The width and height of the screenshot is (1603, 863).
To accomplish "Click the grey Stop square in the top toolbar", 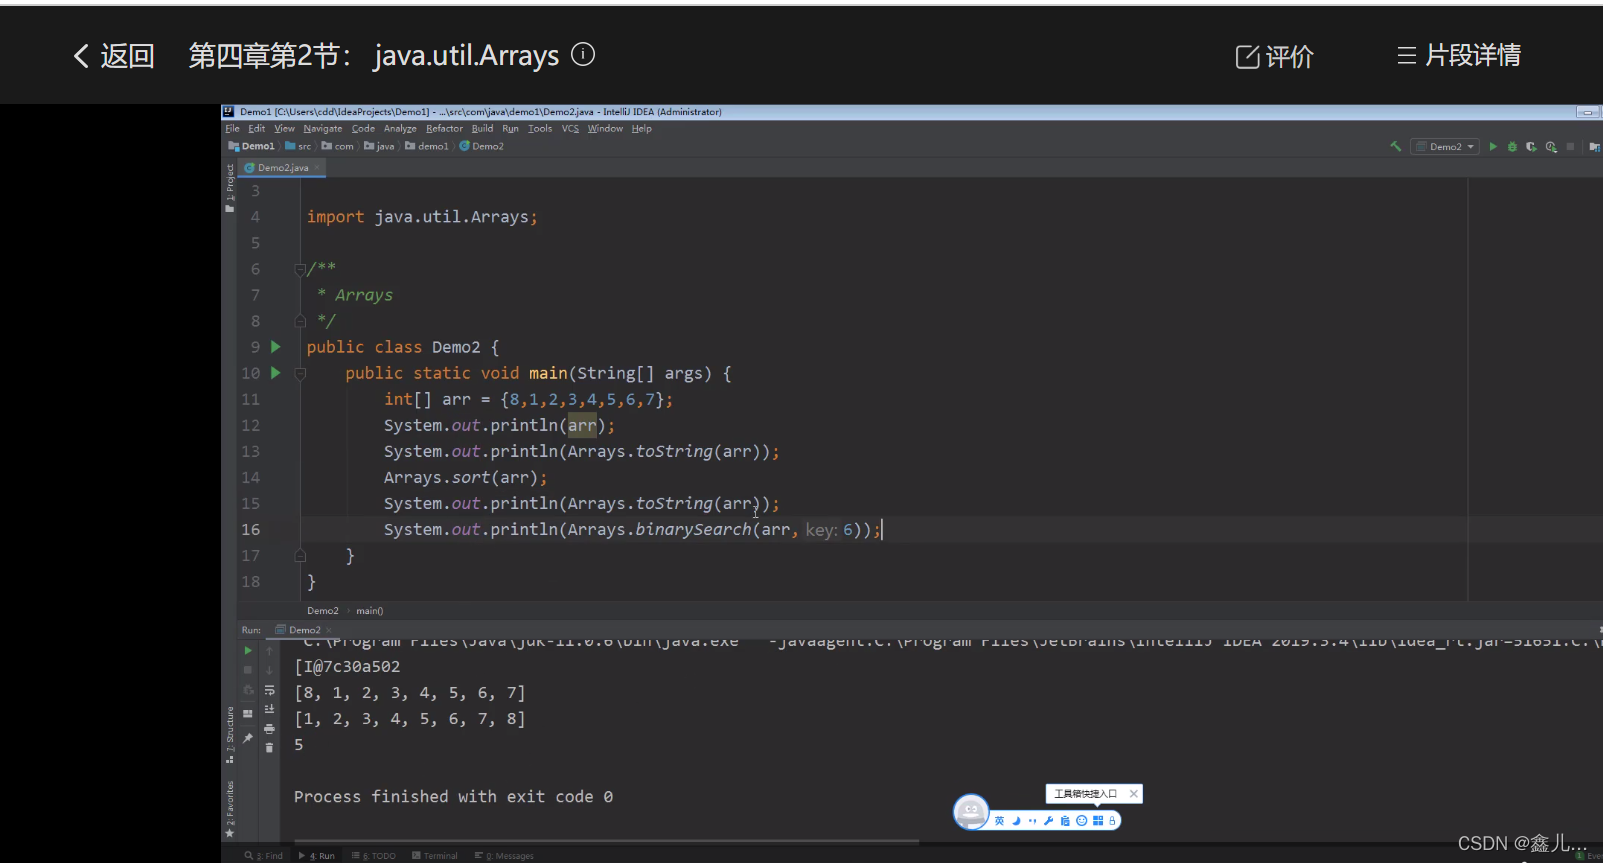I will [x=1570, y=147].
